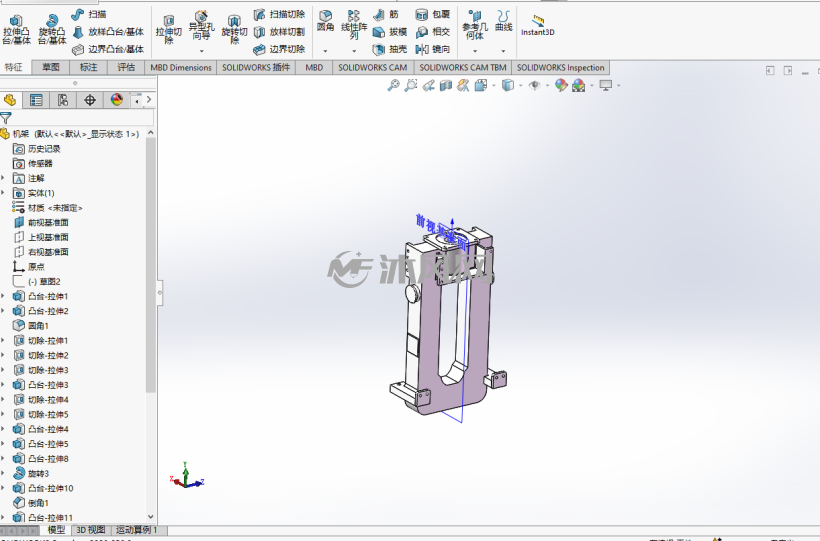Select the 拉伸凸台/基体 extrude boss tool

click(x=16, y=29)
